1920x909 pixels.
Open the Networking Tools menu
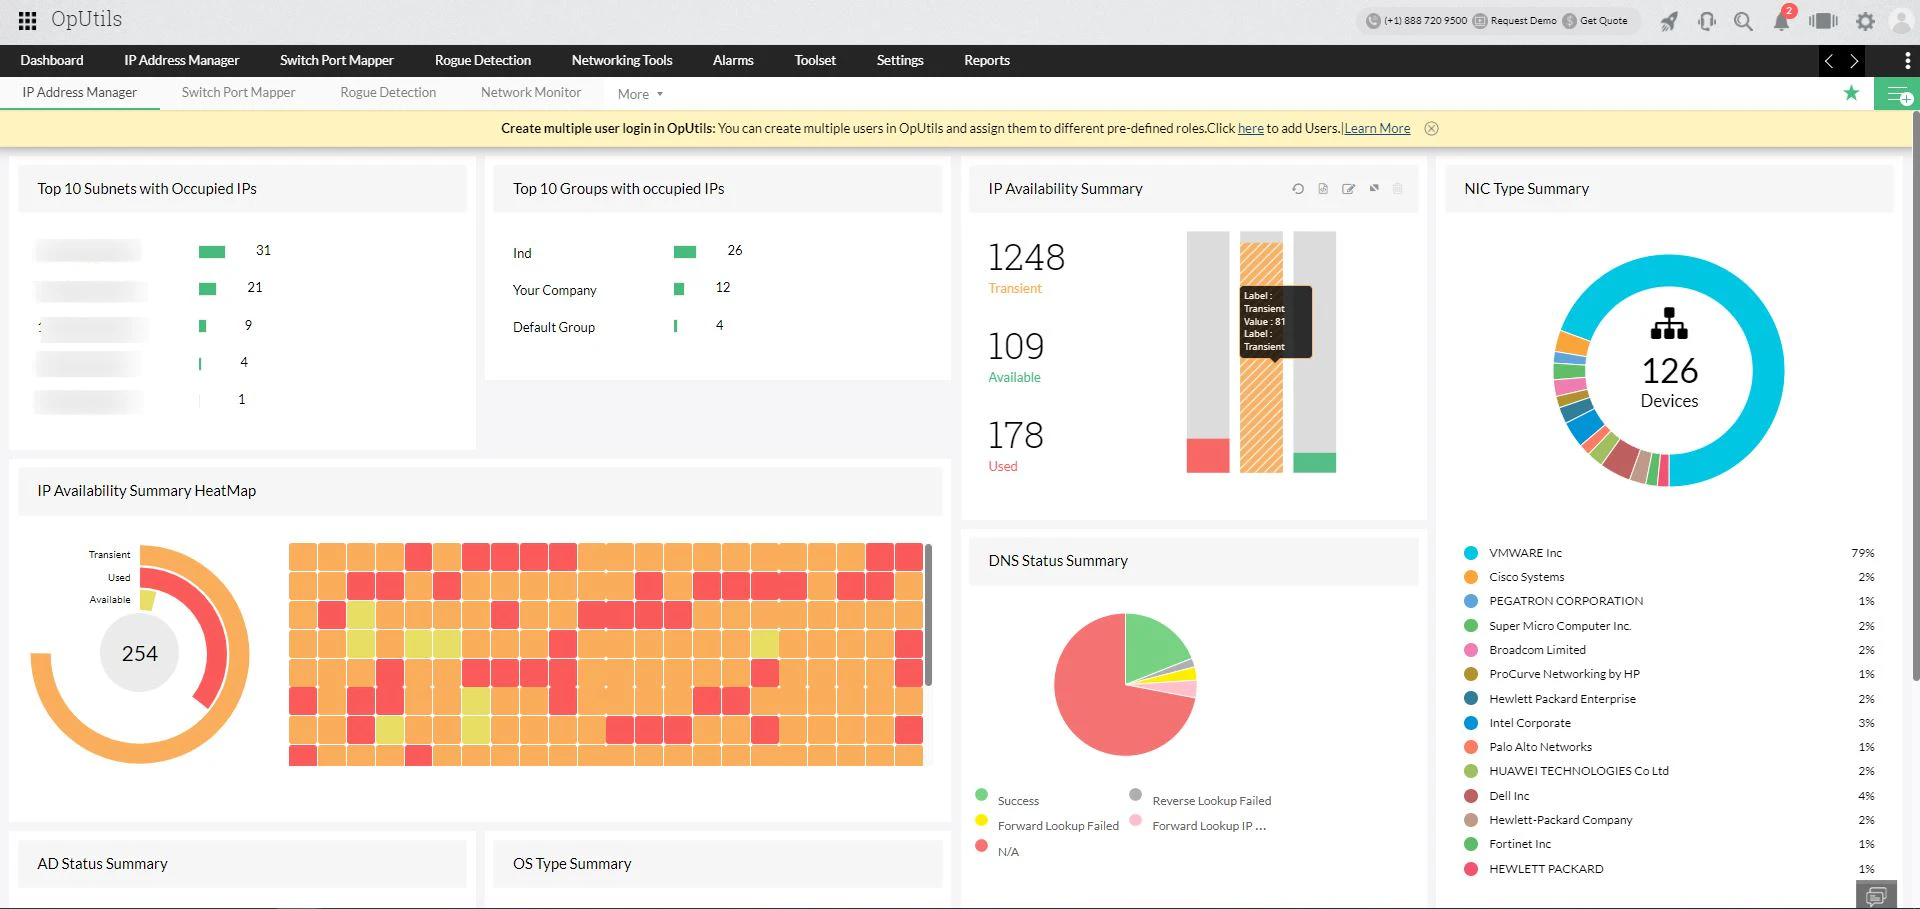[x=621, y=60]
